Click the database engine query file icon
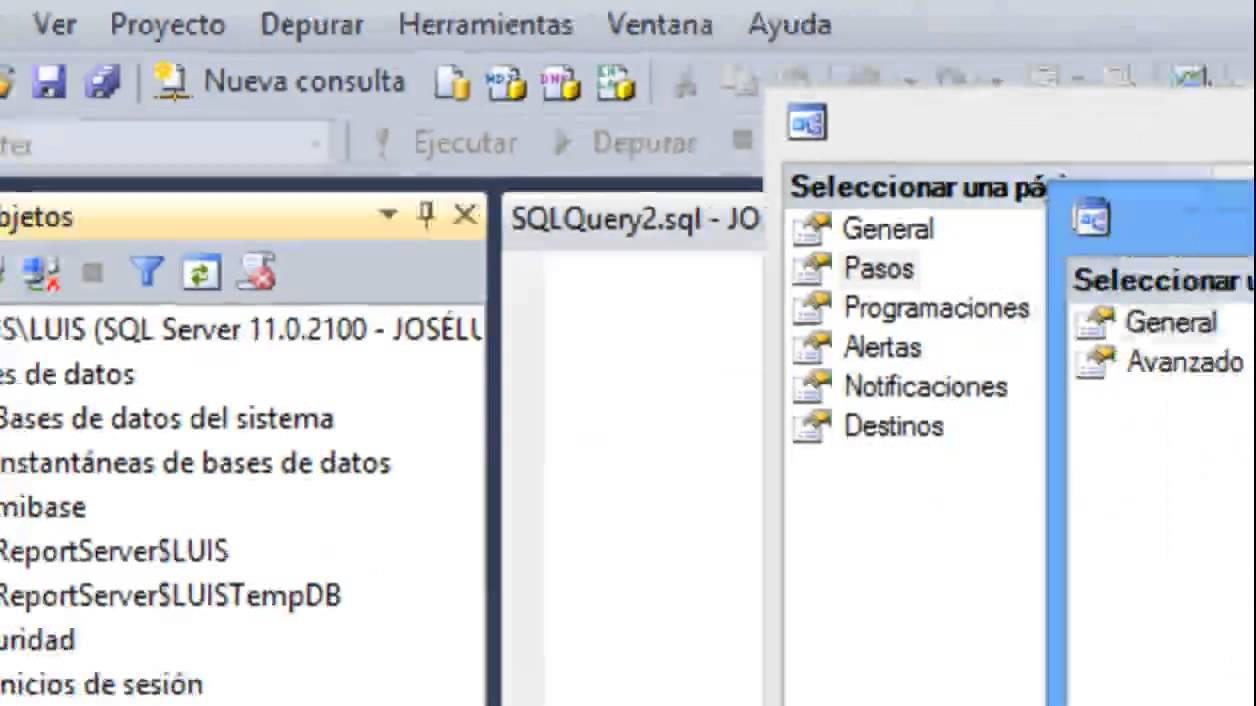 pyautogui.click(x=452, y=83)
